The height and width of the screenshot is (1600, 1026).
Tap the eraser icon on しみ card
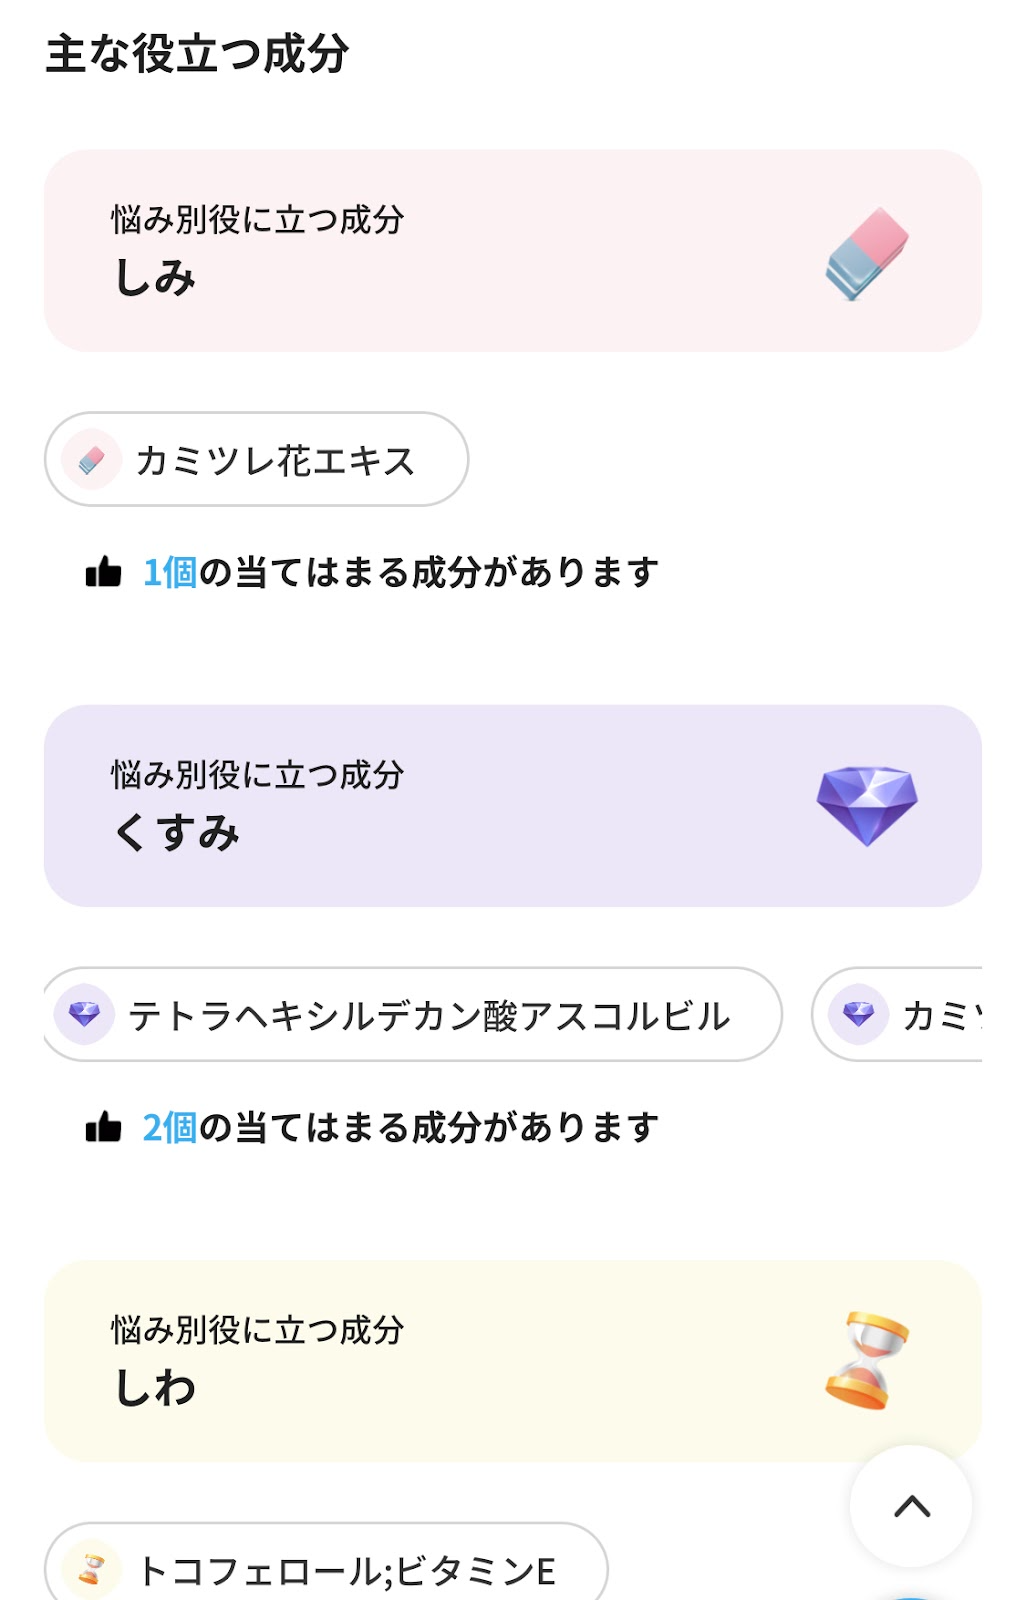click(867, 254)
